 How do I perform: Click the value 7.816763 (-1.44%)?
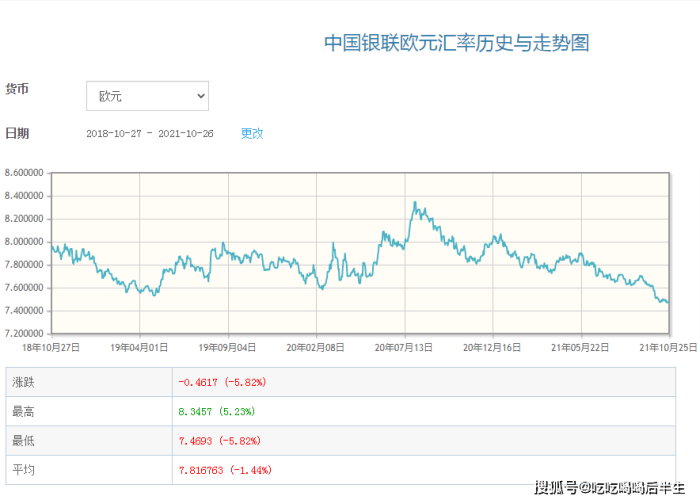(225, 470)
